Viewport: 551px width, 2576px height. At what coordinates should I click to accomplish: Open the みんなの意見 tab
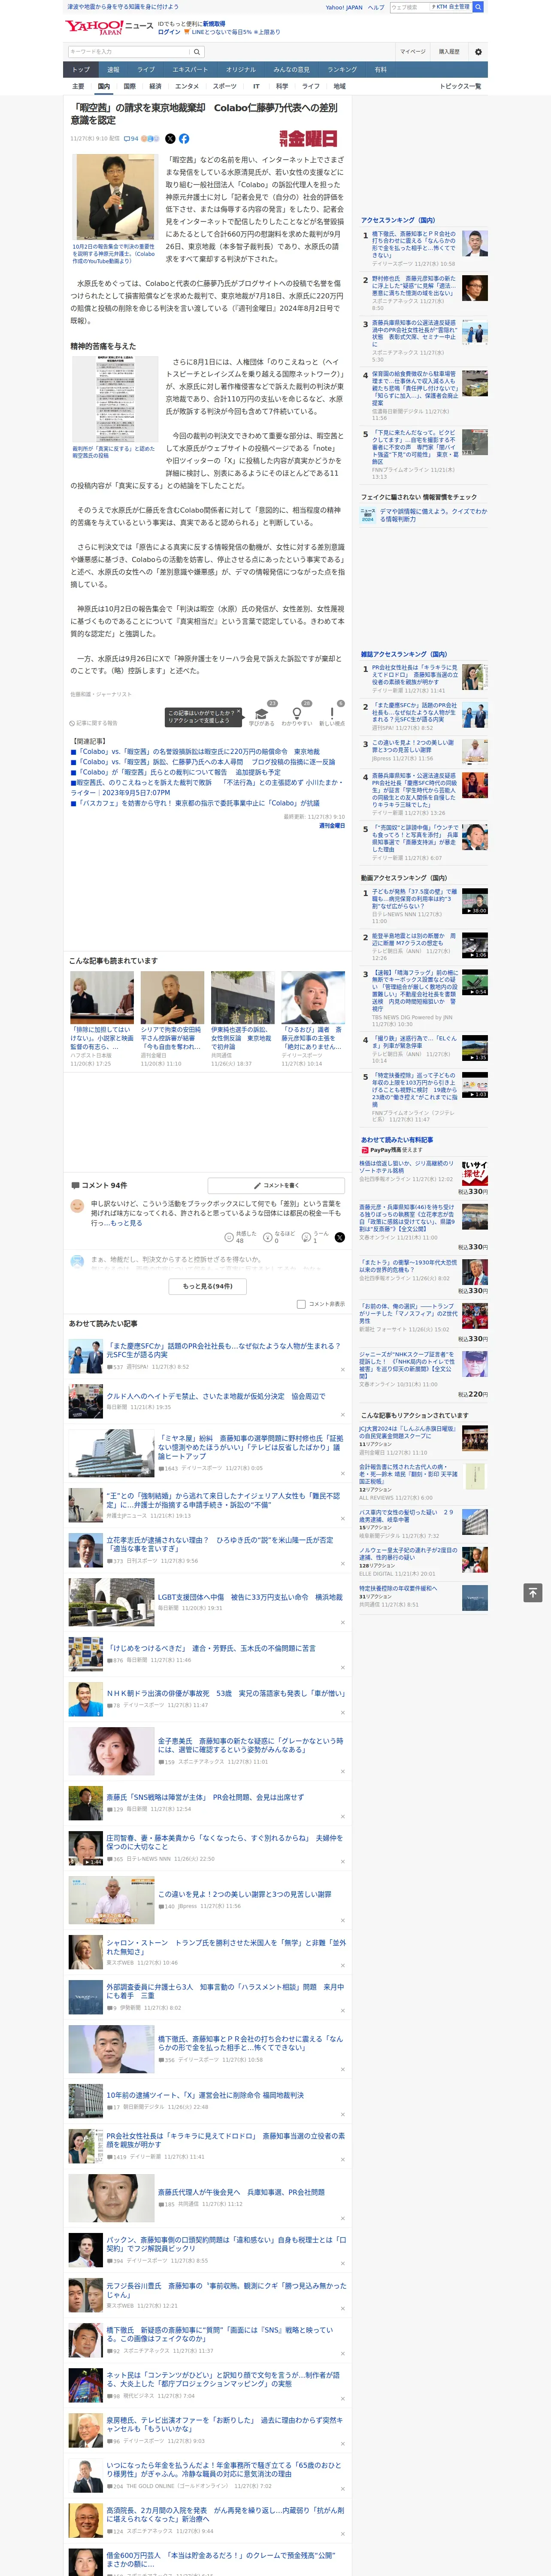(x=292, y=69)
